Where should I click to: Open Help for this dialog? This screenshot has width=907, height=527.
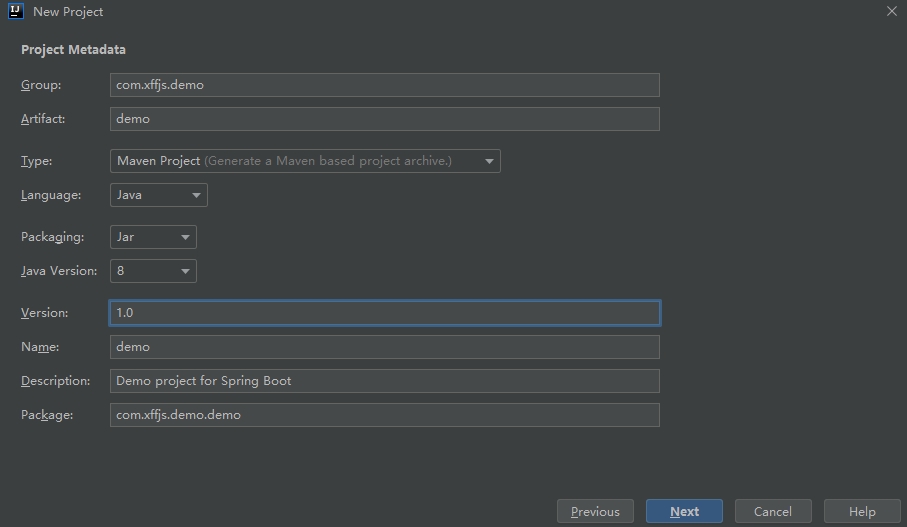tap(862, 512)
